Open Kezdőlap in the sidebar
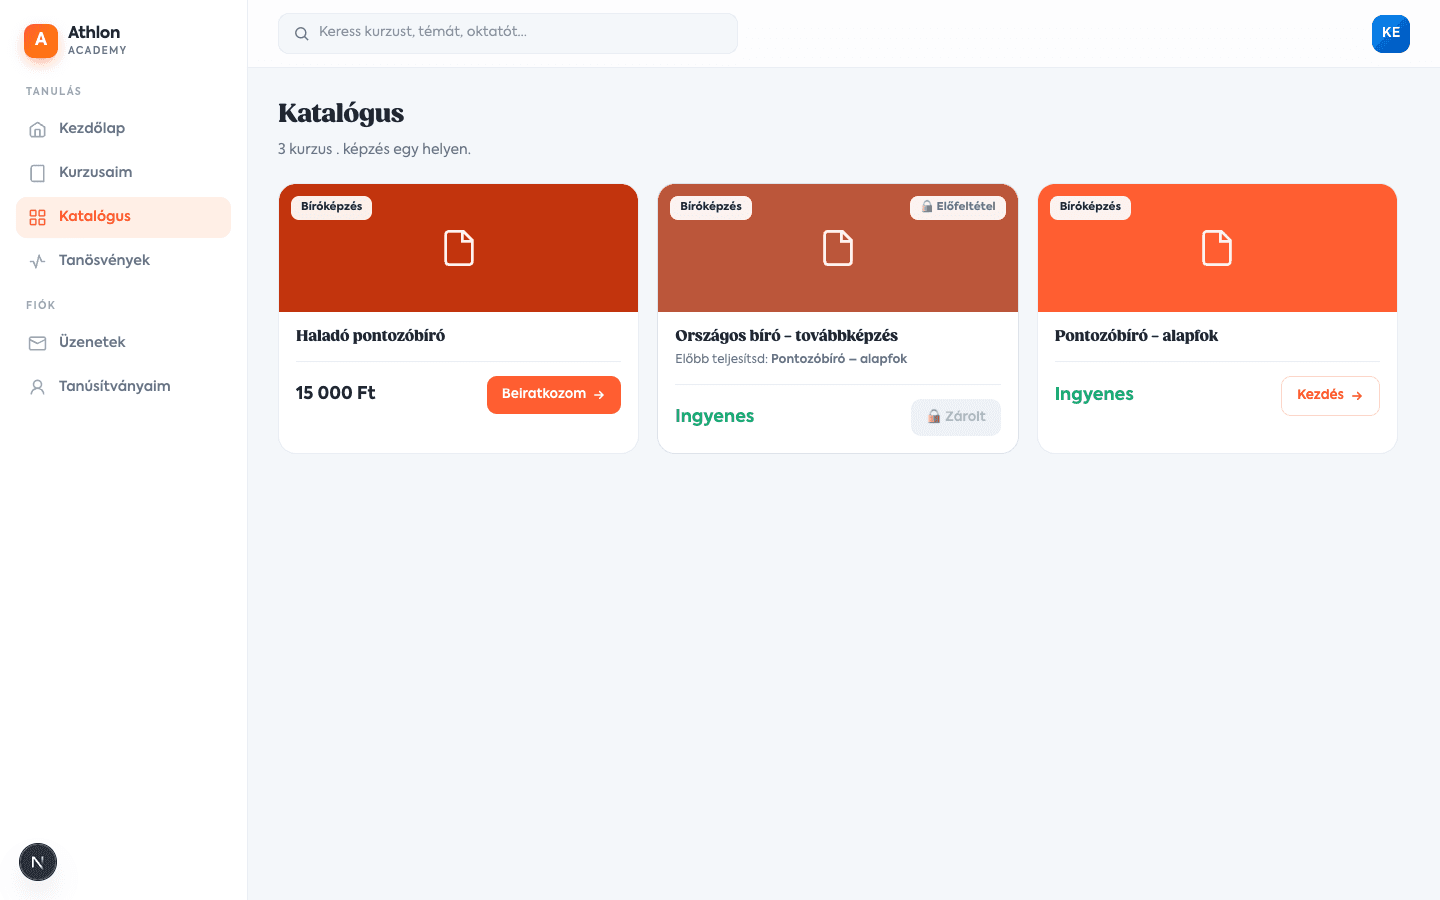The image size is (1440, 900). pos(123,129)
